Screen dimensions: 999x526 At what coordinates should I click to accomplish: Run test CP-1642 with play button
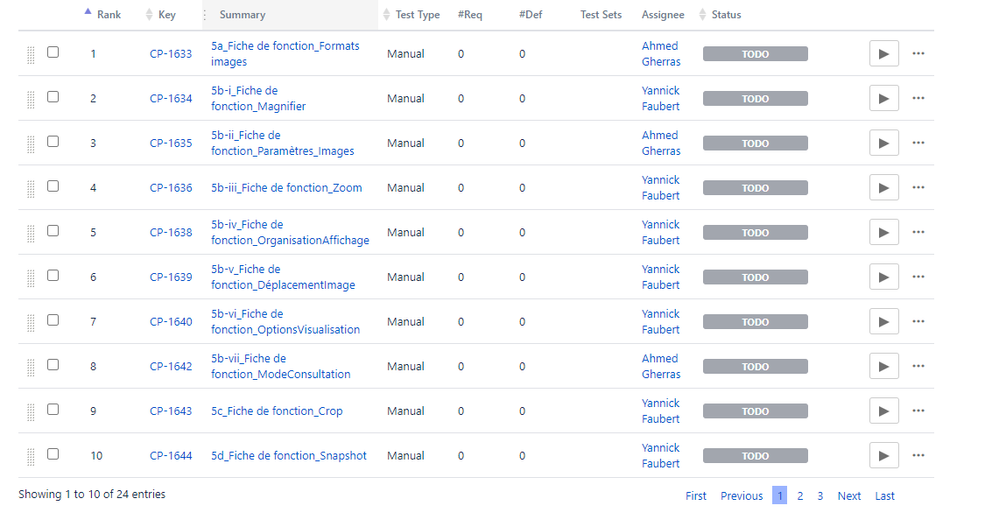[884, 366]
